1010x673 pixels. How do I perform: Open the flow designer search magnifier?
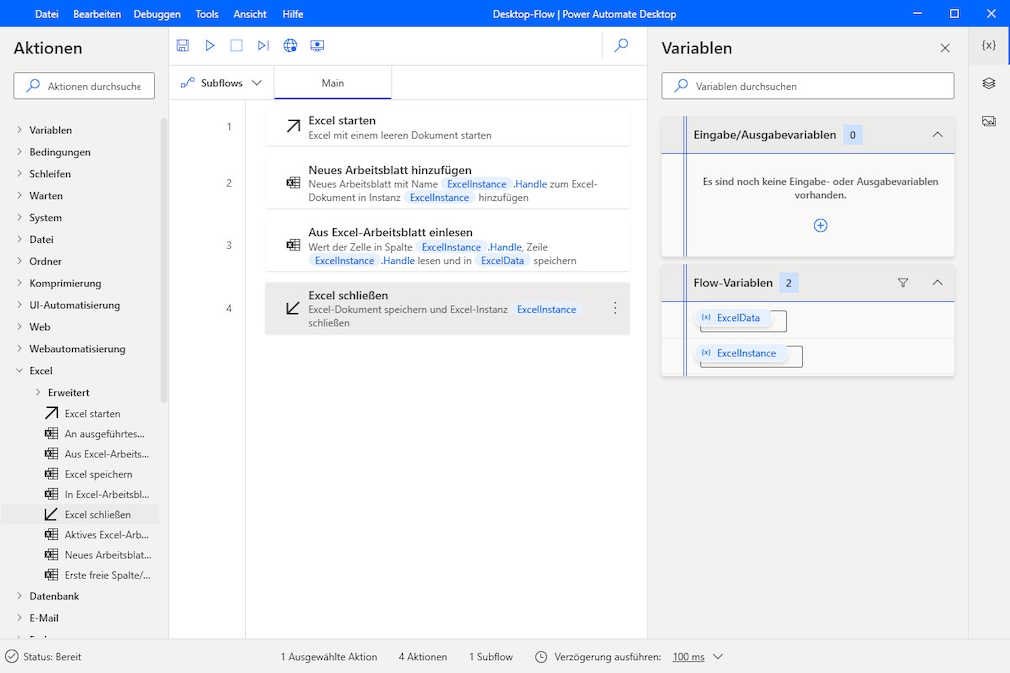click(x=621, y=45)
